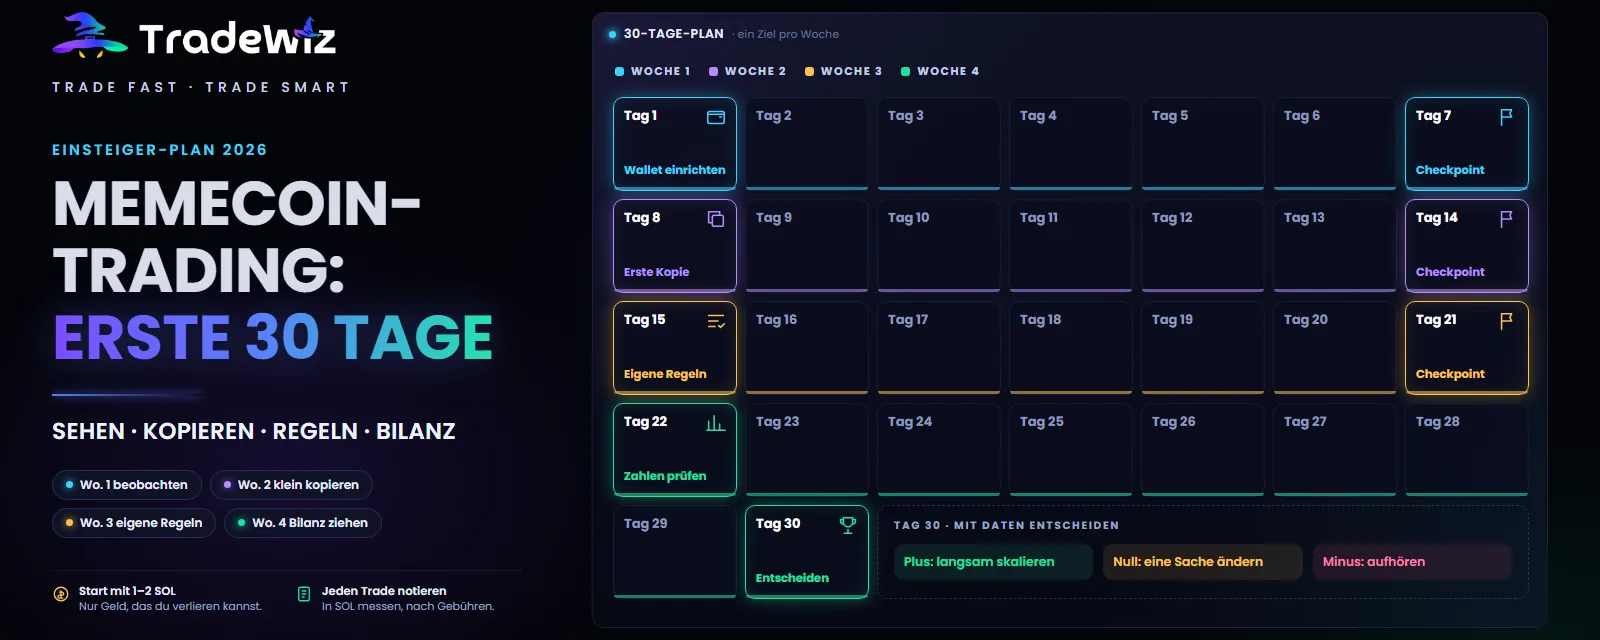Click the coin icon beside Start mit 1–2 SOL

click(61, 594)
